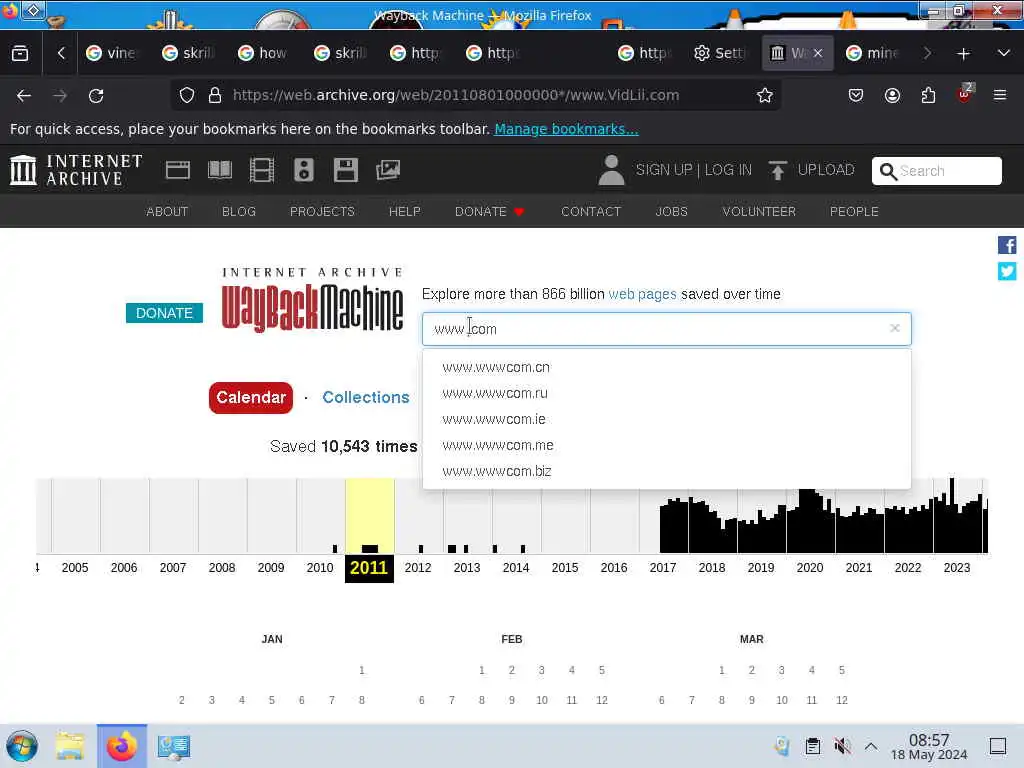Share page on Facebook
Image resolution: width=1024 pixels, height=768 pixels.
click(x=1006, y=245)
